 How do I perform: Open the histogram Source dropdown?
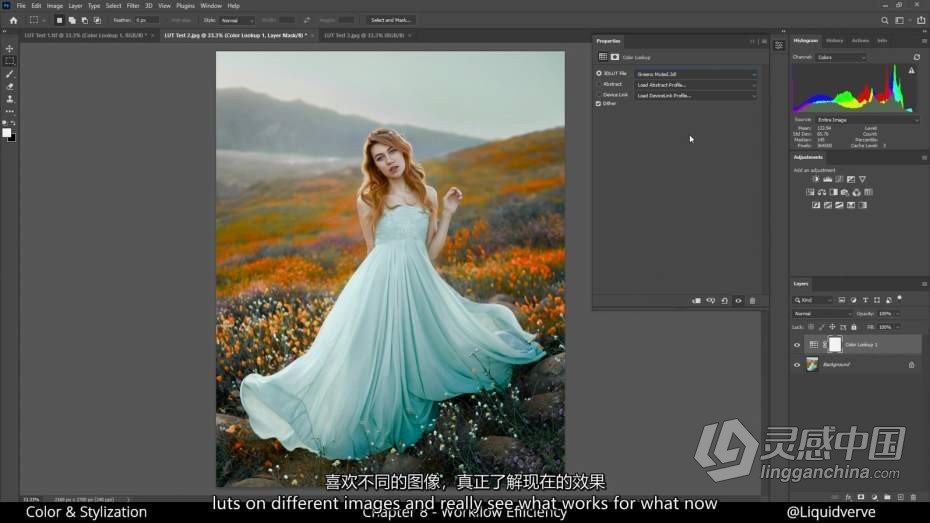tap(868, 120)
